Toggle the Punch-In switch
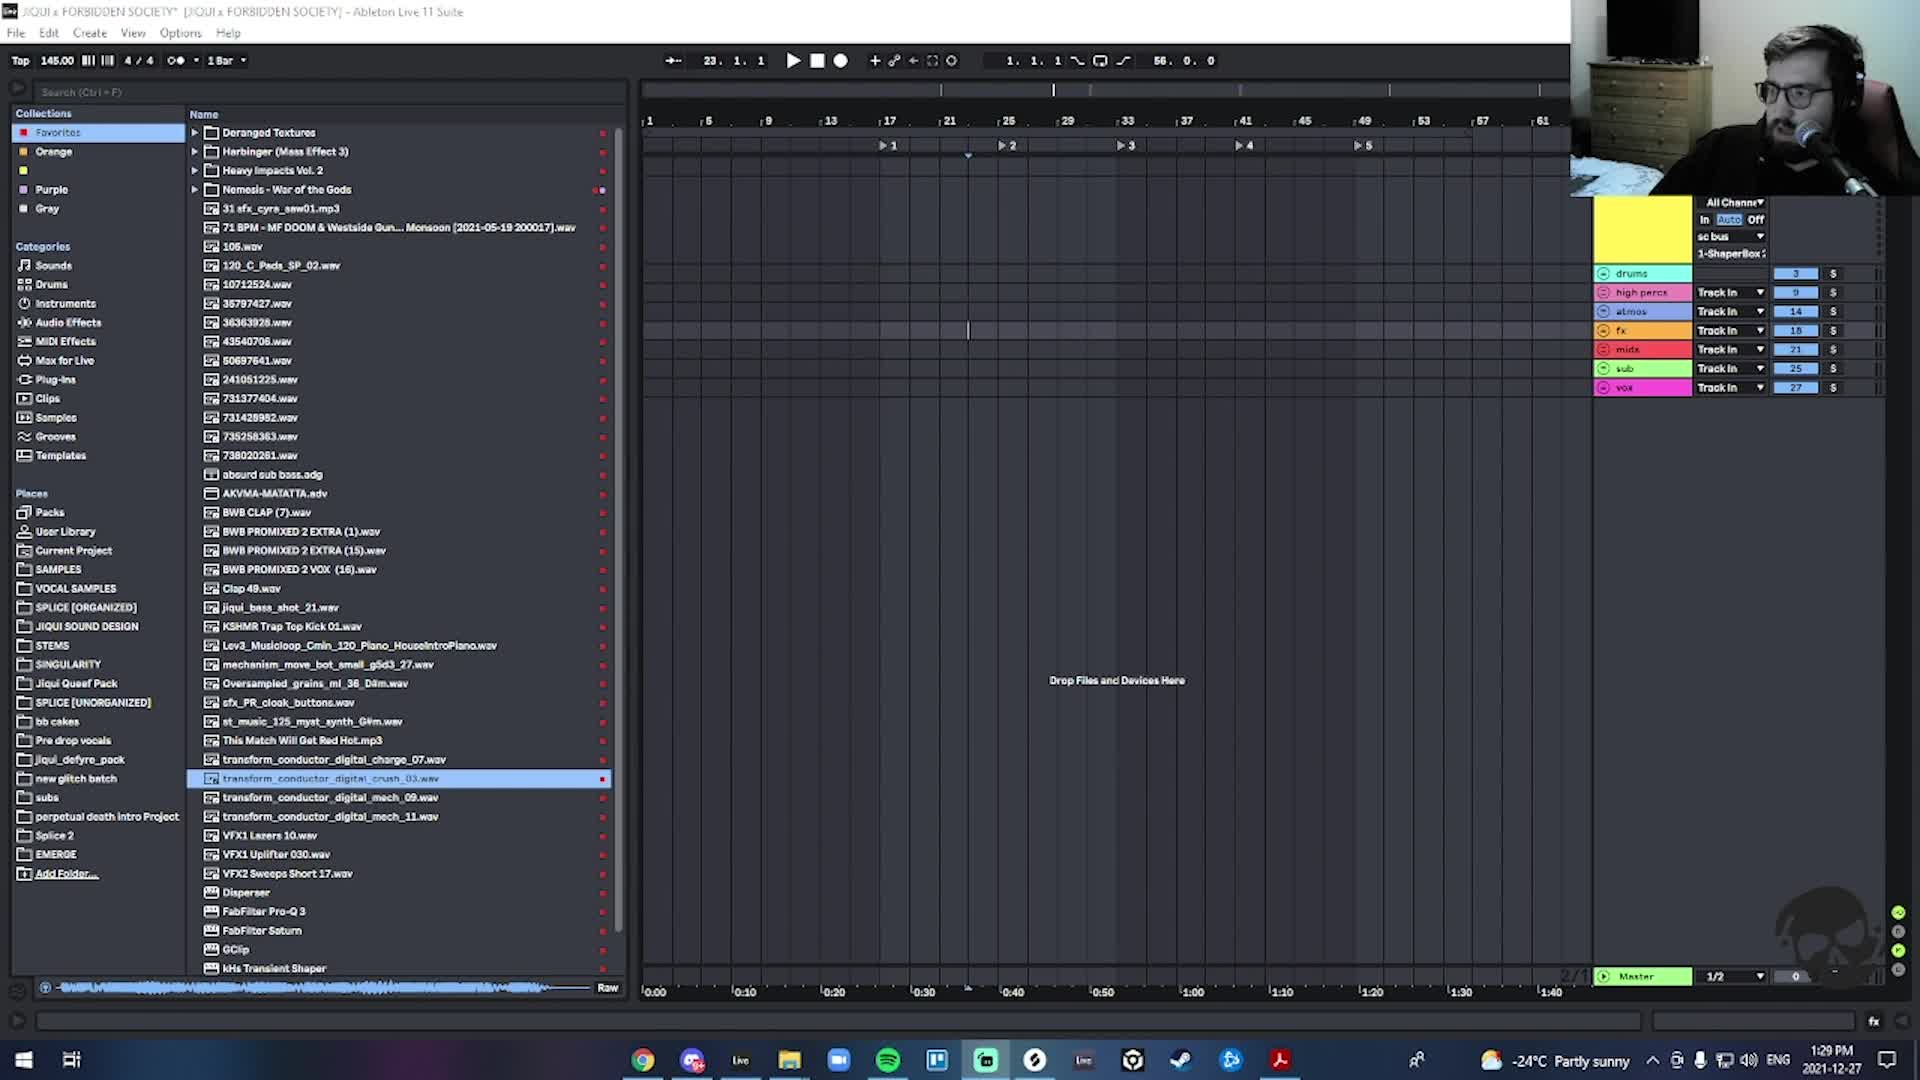 tap(1077, 61)
